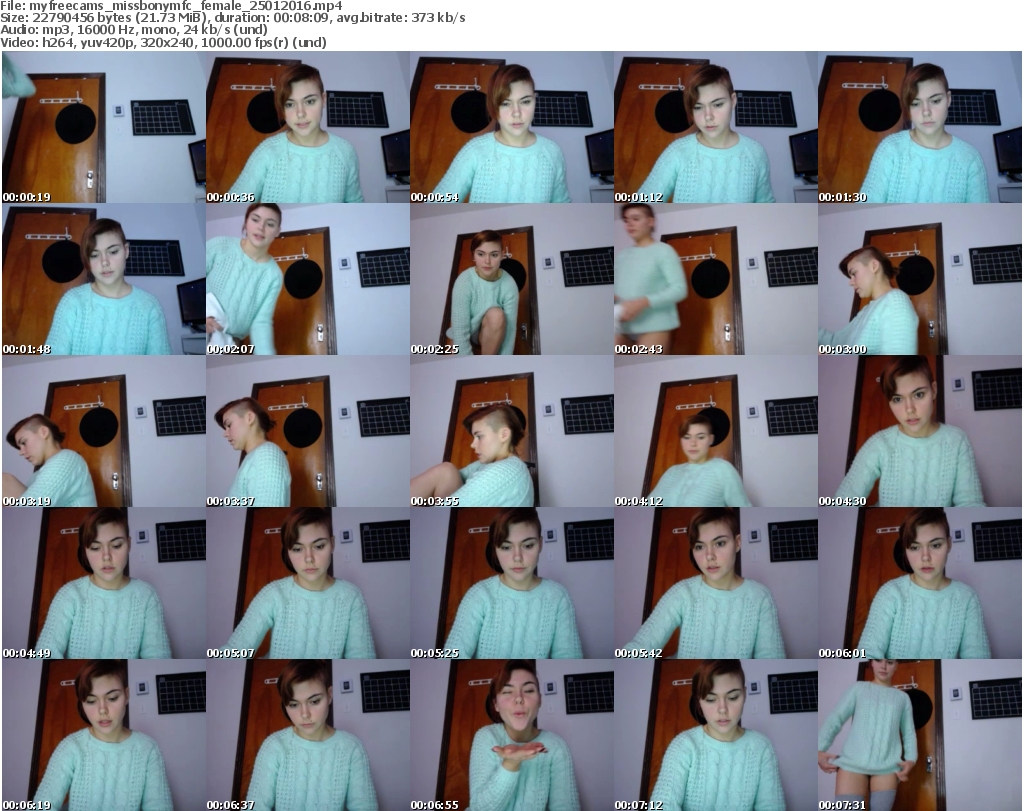Click the File name header line
The image size is (1024, 811).
tap(171, 6)
